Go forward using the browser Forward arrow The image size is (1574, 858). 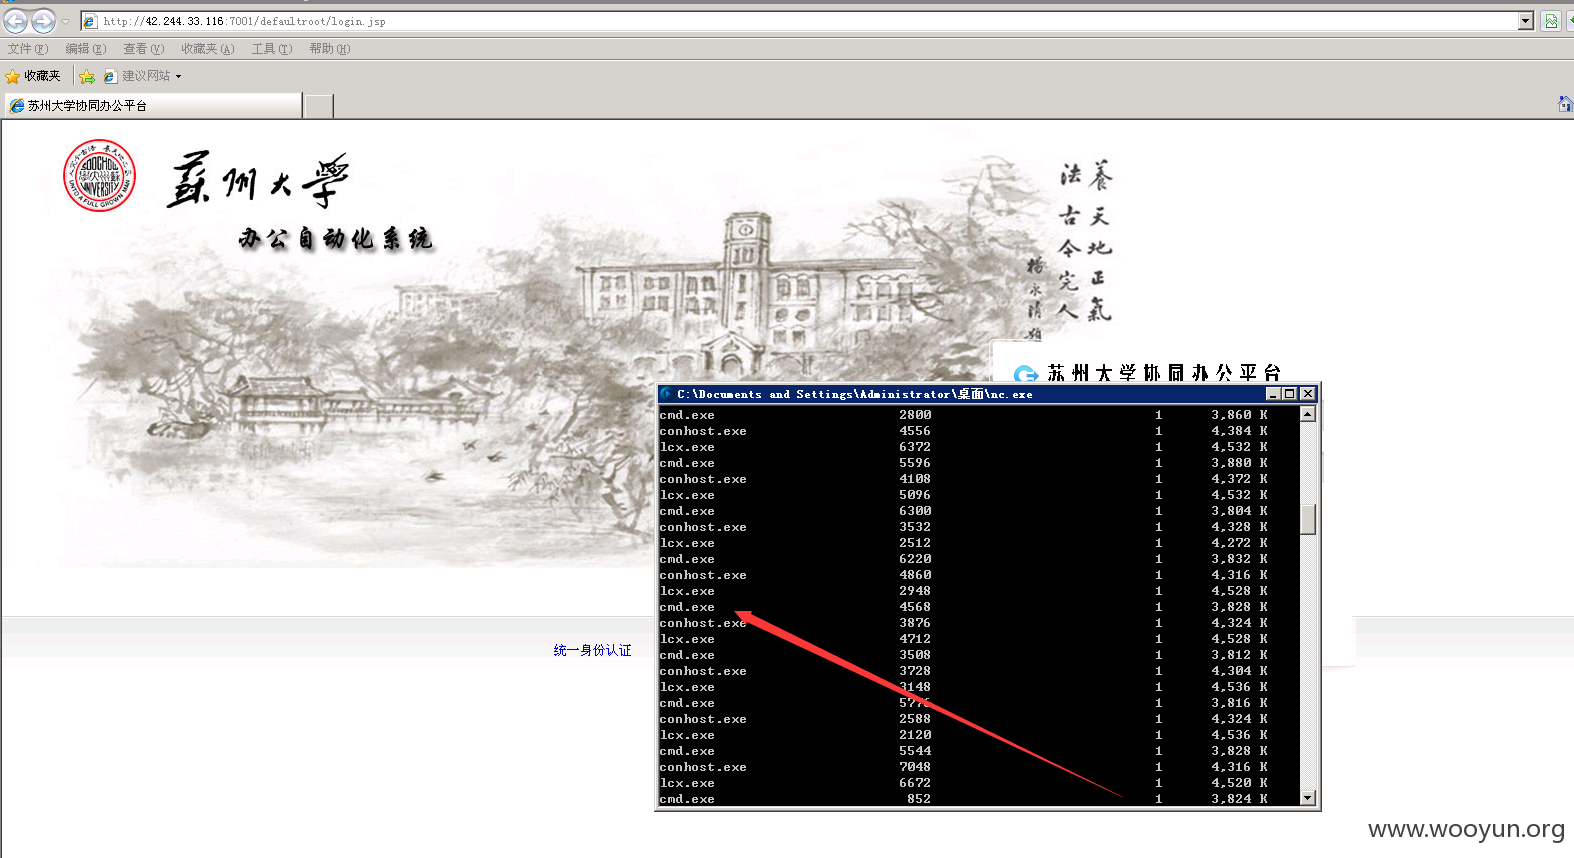[x=43, y=20]
